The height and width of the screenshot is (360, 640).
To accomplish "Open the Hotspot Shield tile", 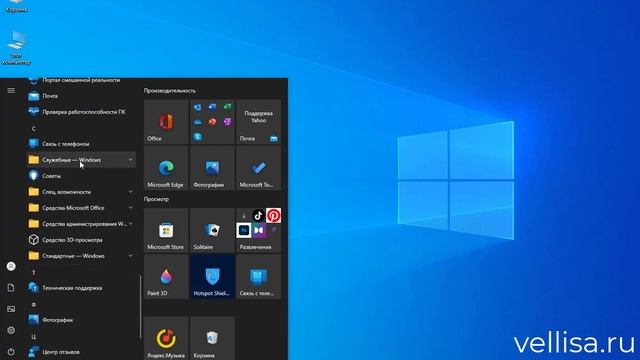I will click(212, 276).
